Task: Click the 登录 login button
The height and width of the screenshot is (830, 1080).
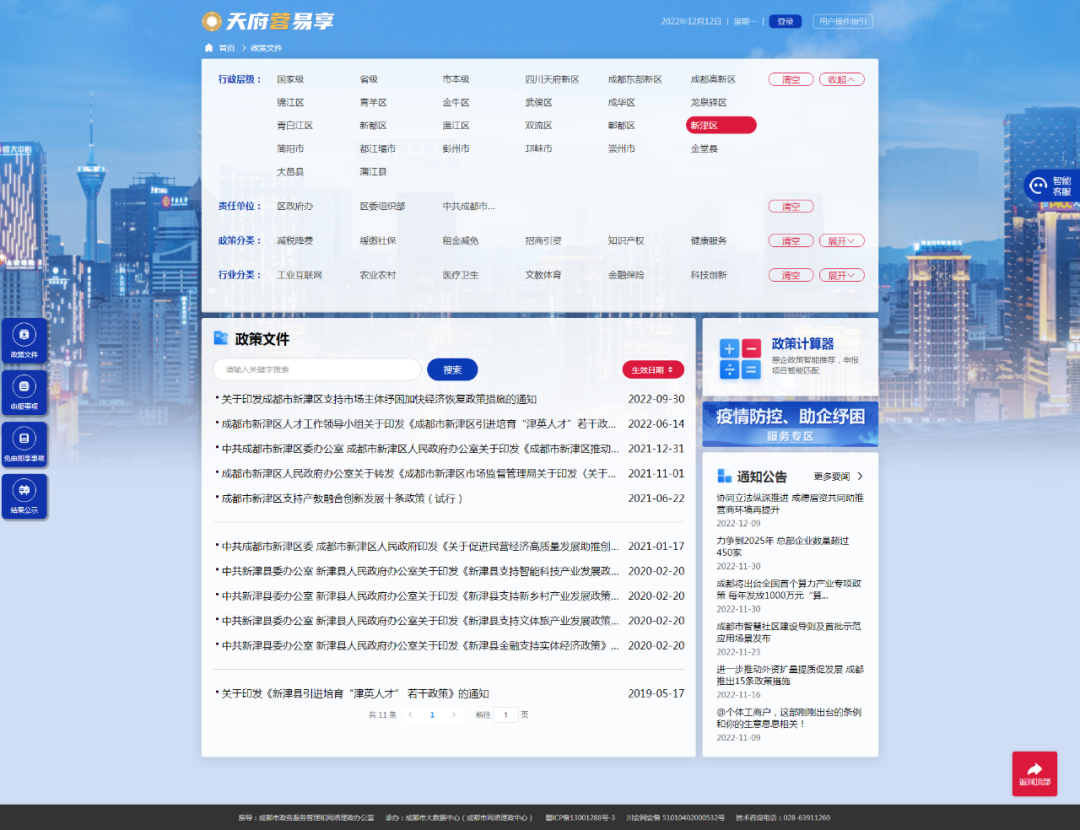Action: click(x=784, y=20)
